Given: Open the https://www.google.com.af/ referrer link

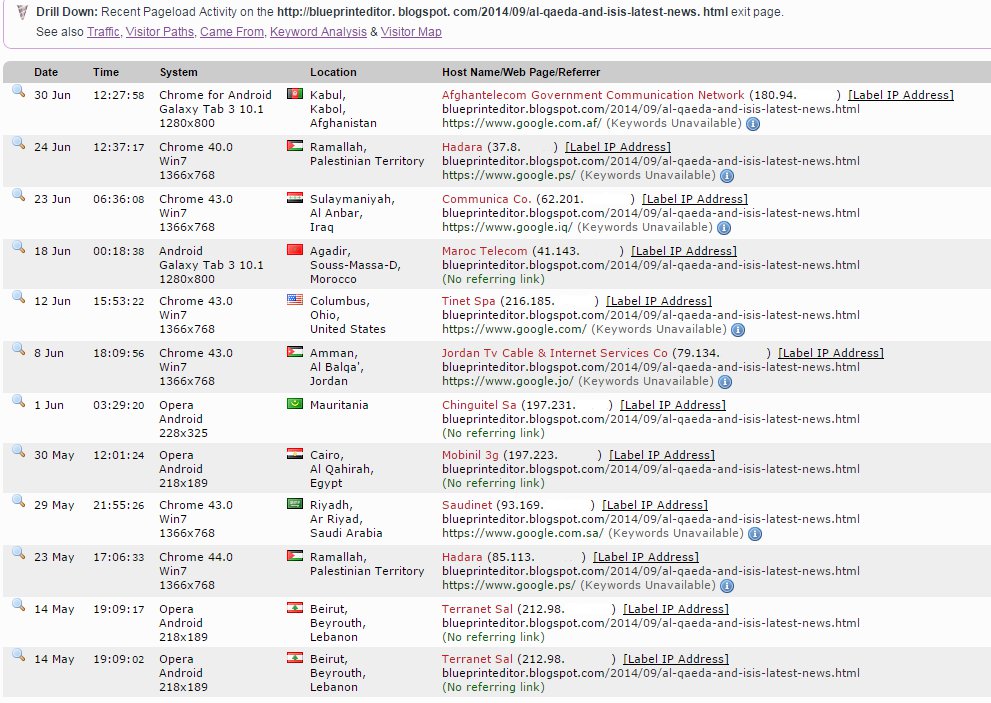Looking at the screenshot, I should coord(521,123).
